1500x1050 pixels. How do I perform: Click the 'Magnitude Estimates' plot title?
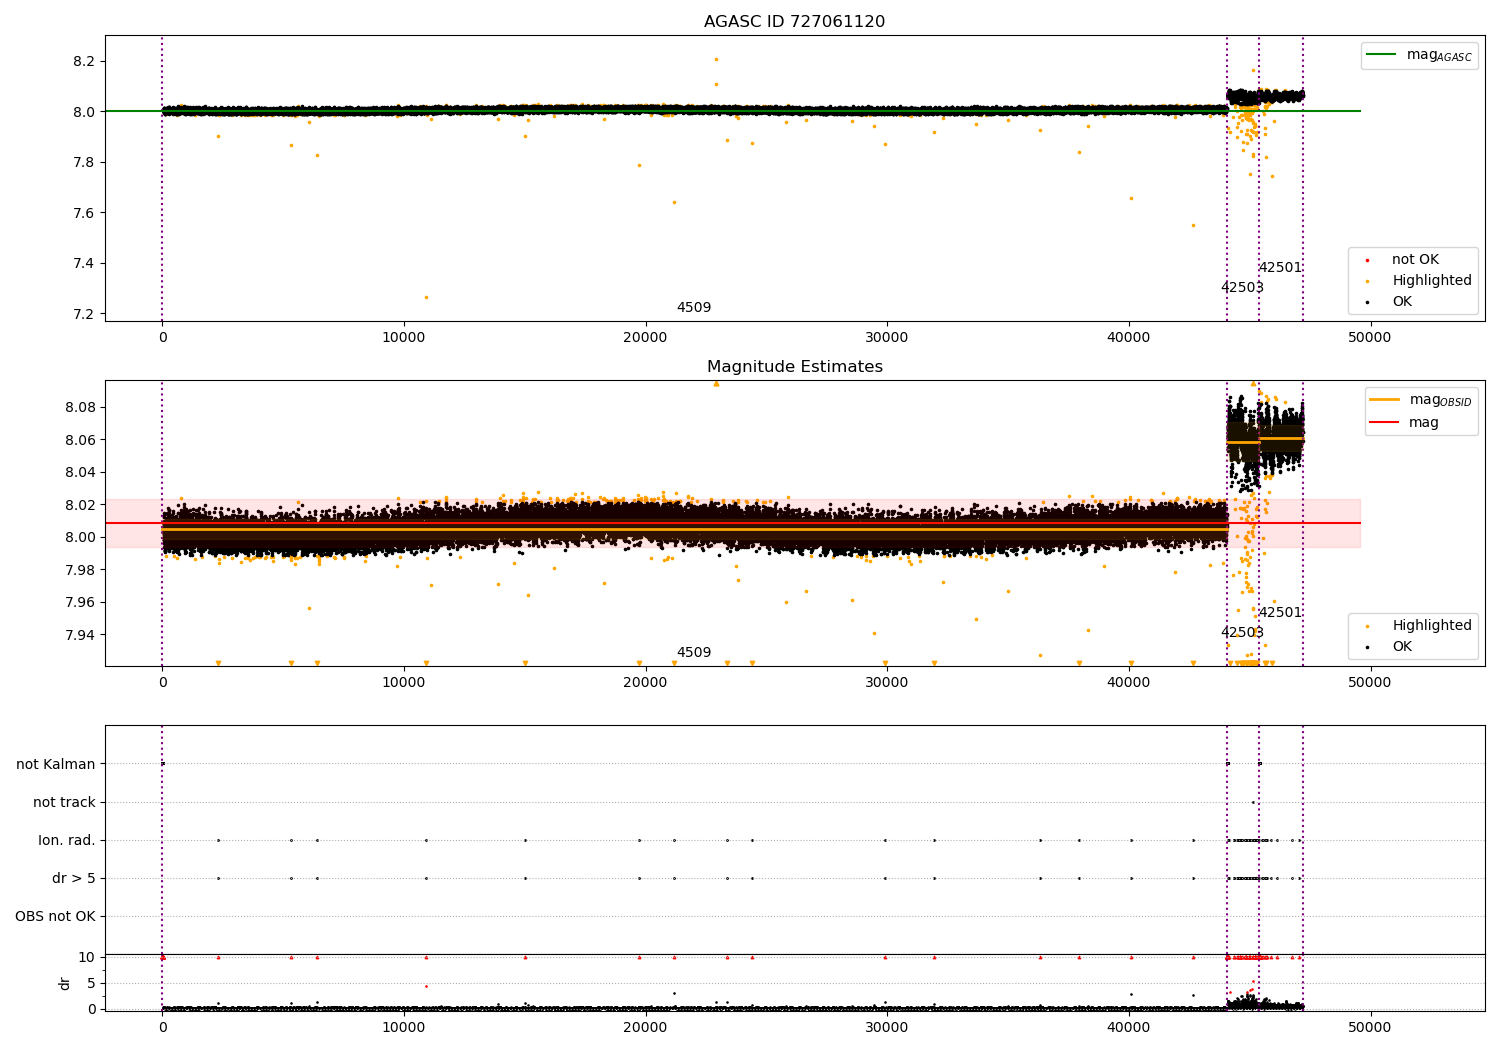click(x=794, y=367)
